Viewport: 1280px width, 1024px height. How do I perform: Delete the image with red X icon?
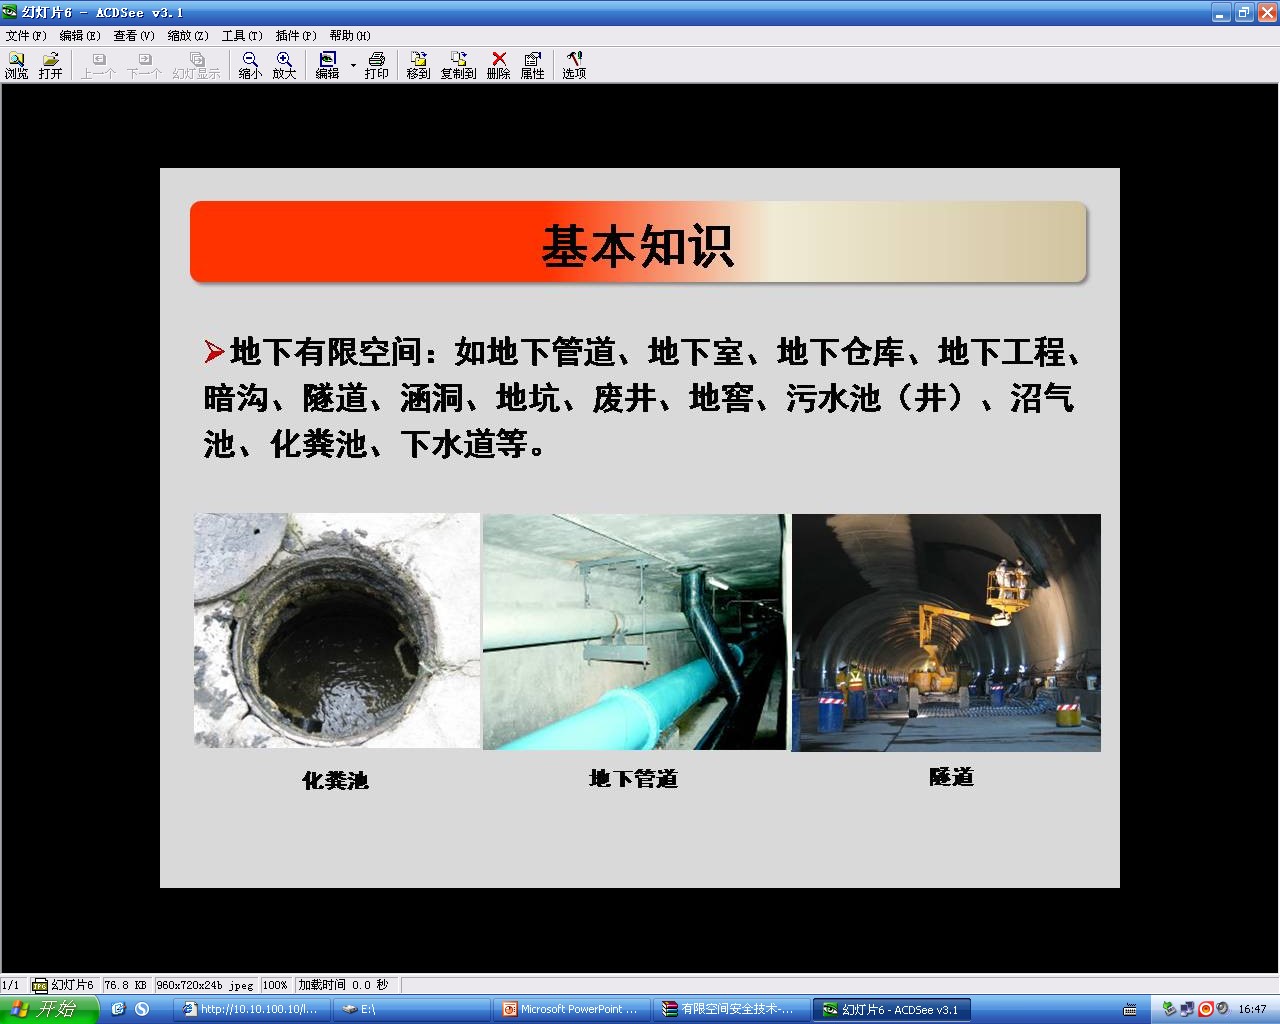coord(498,65)
